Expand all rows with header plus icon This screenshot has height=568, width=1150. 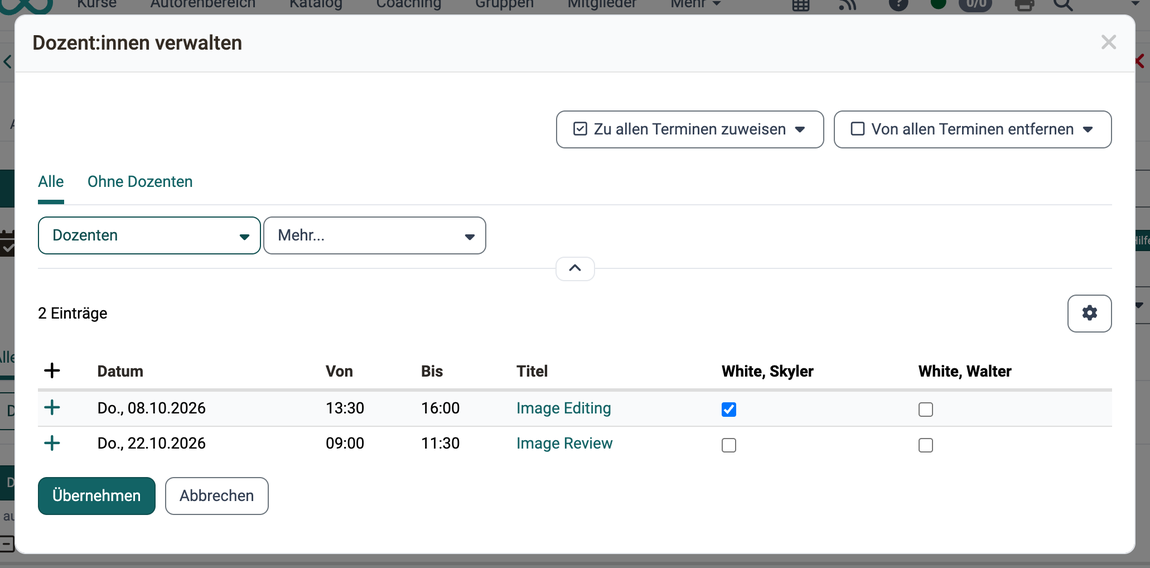[51, 371]
